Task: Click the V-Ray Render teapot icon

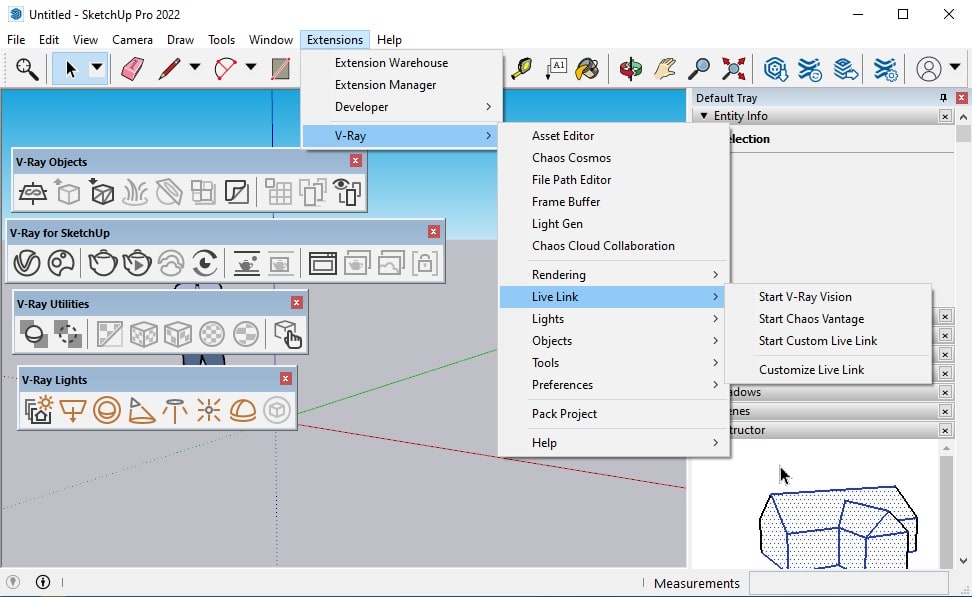Action: 102,263
